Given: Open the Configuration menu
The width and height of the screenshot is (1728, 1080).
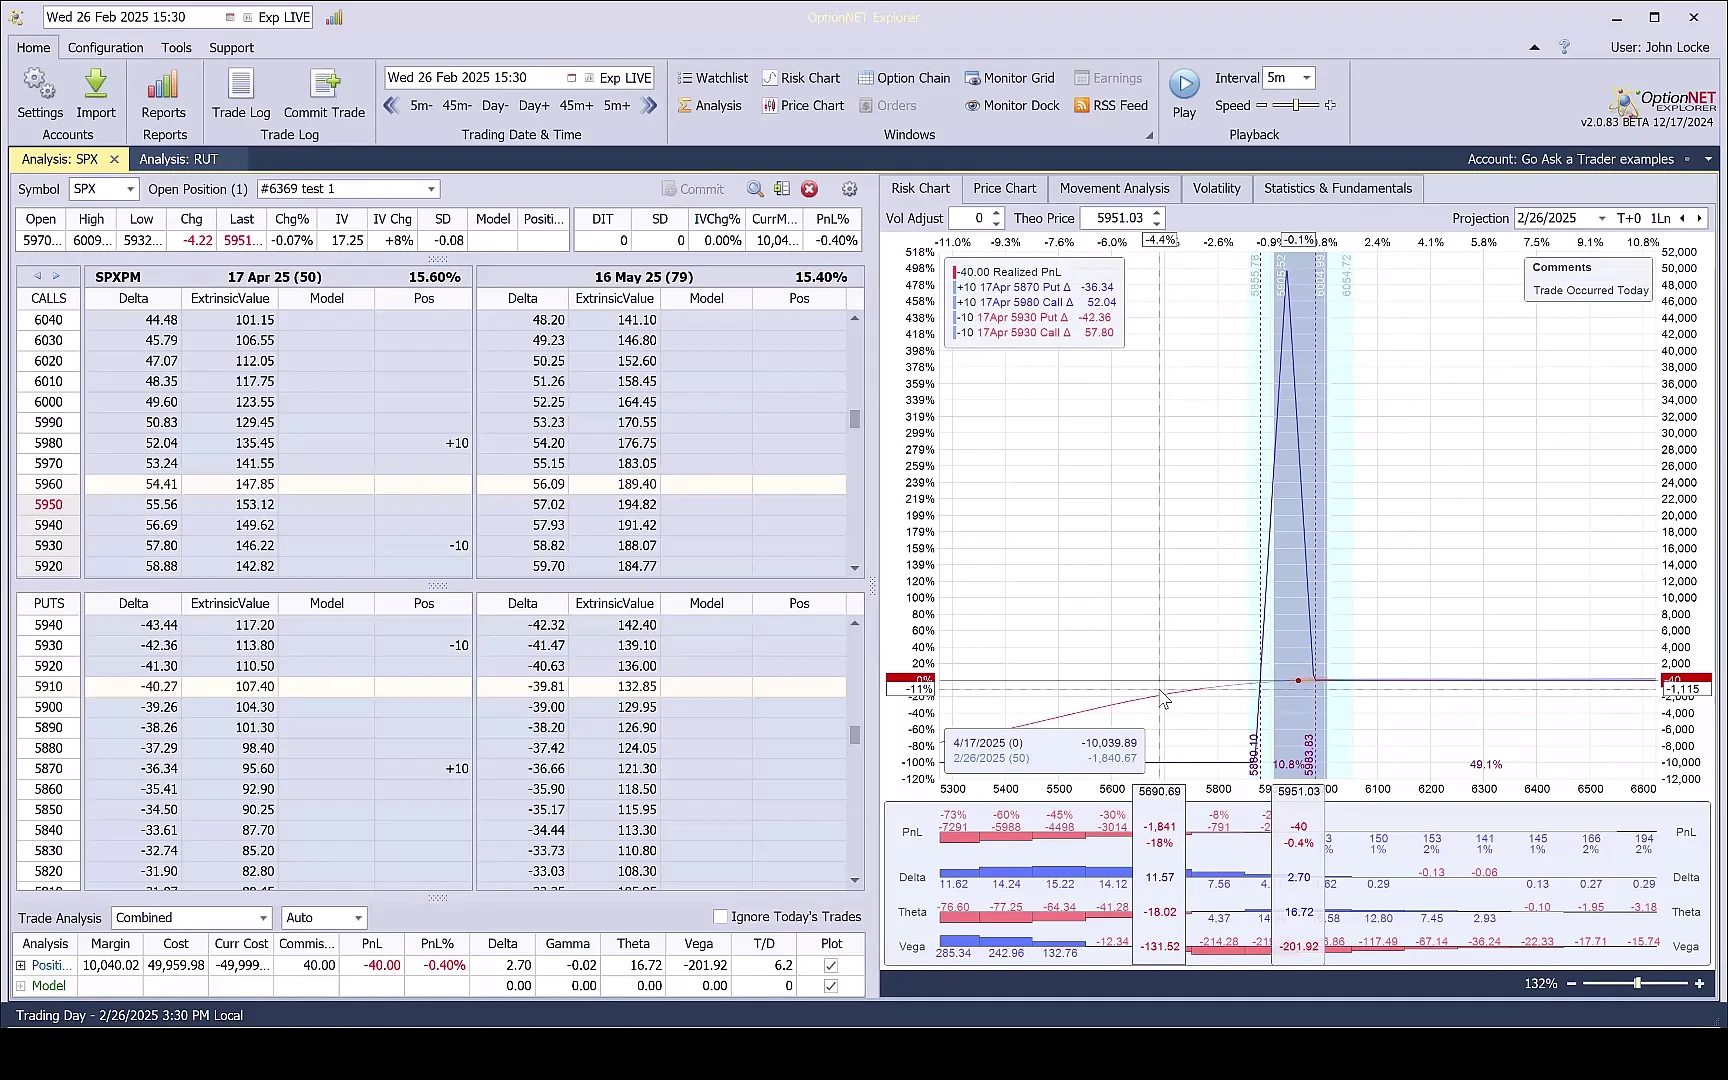Looking at the screenshot, I should click(106, 47).
